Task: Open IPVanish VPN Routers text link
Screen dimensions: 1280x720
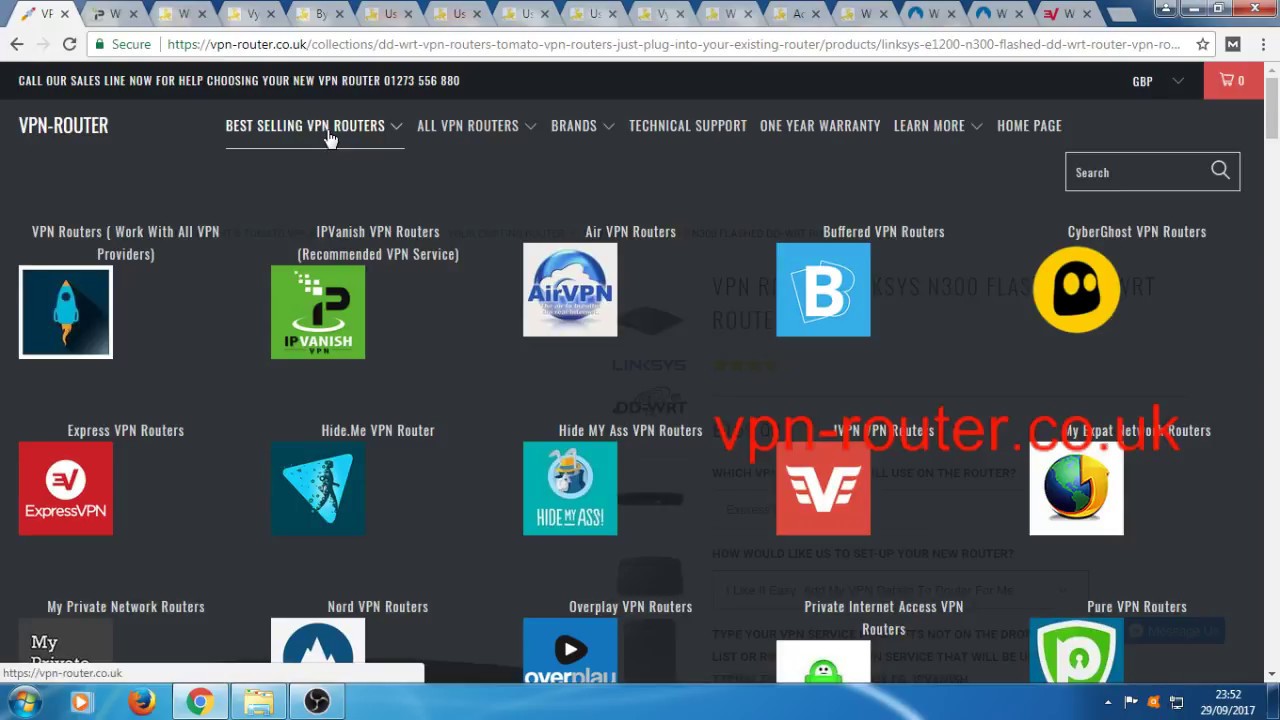Action: 378,243
